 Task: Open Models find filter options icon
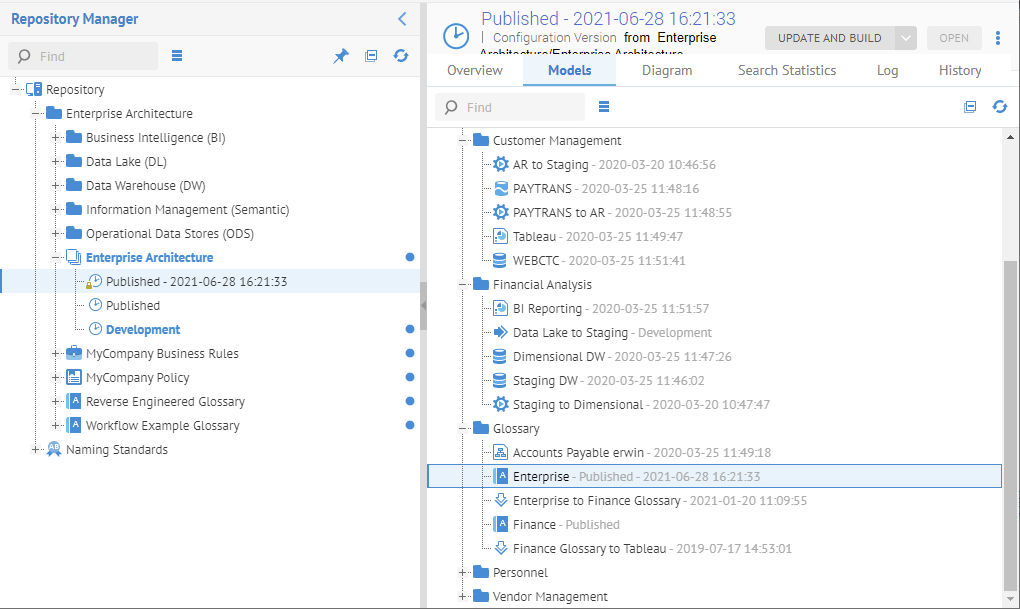pyautogui.click(x=604, y=107)
